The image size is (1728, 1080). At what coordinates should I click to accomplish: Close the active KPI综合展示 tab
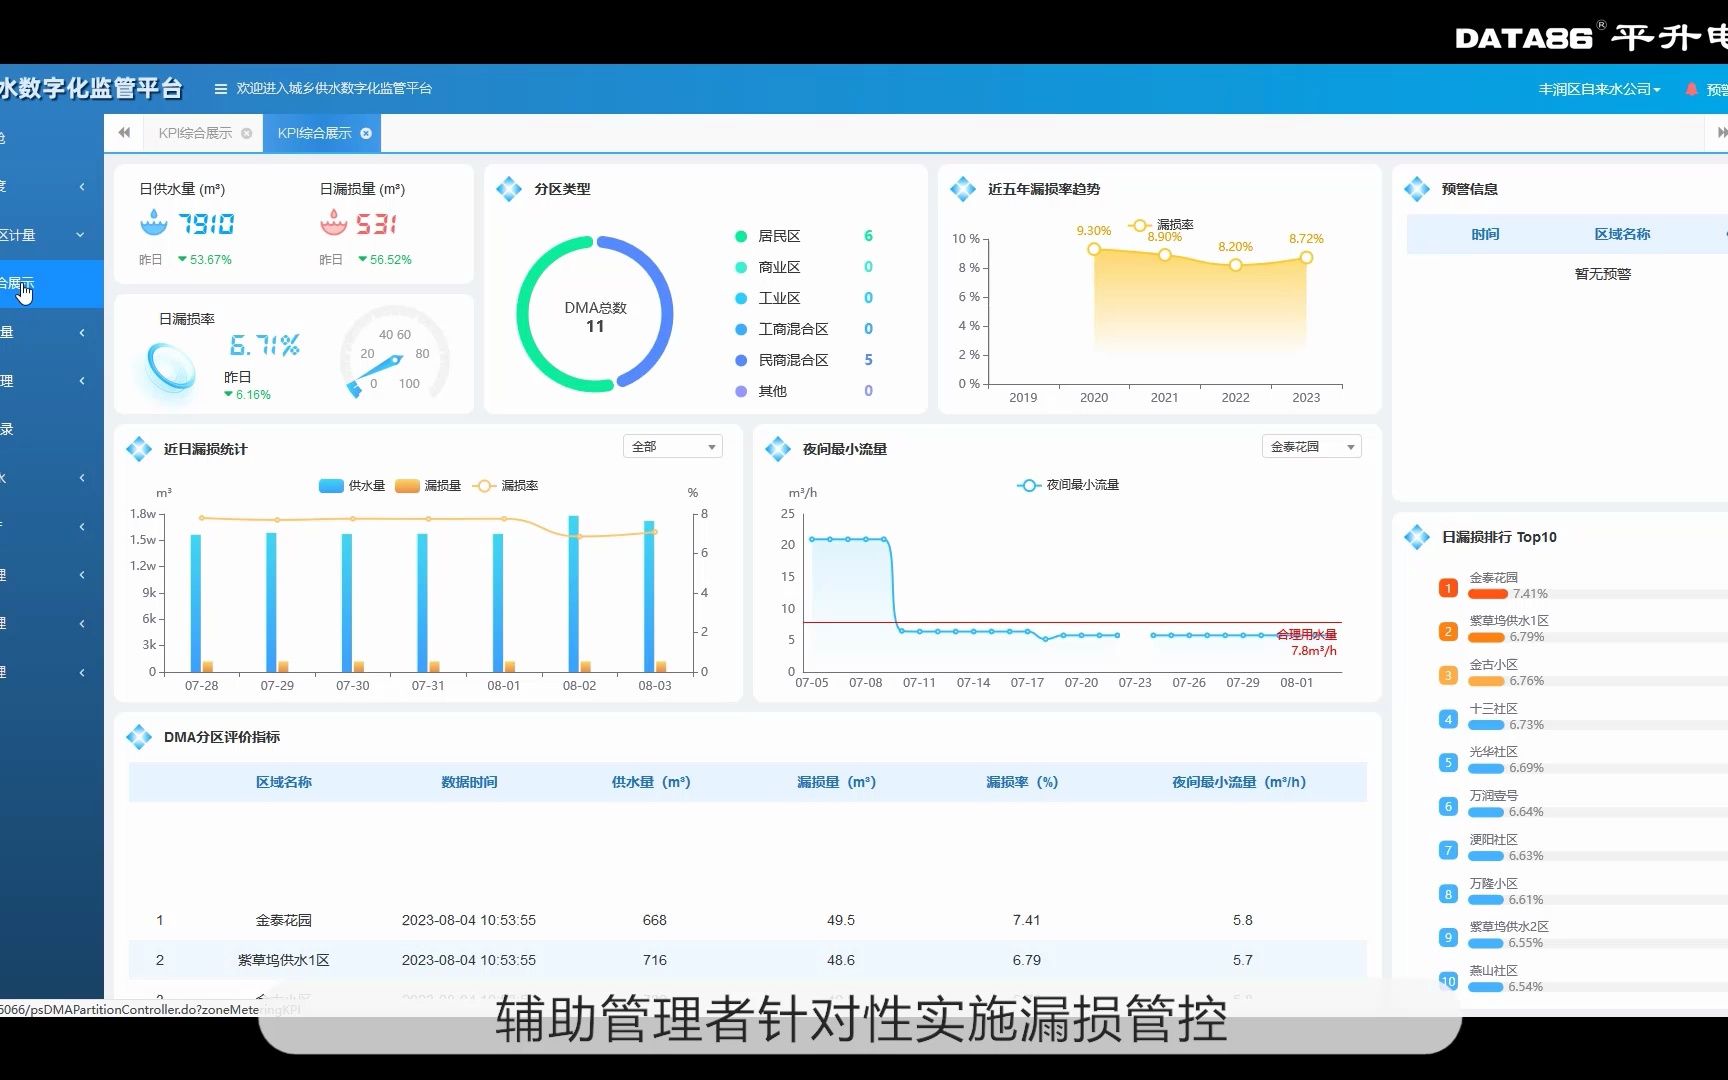pos(366,132)
